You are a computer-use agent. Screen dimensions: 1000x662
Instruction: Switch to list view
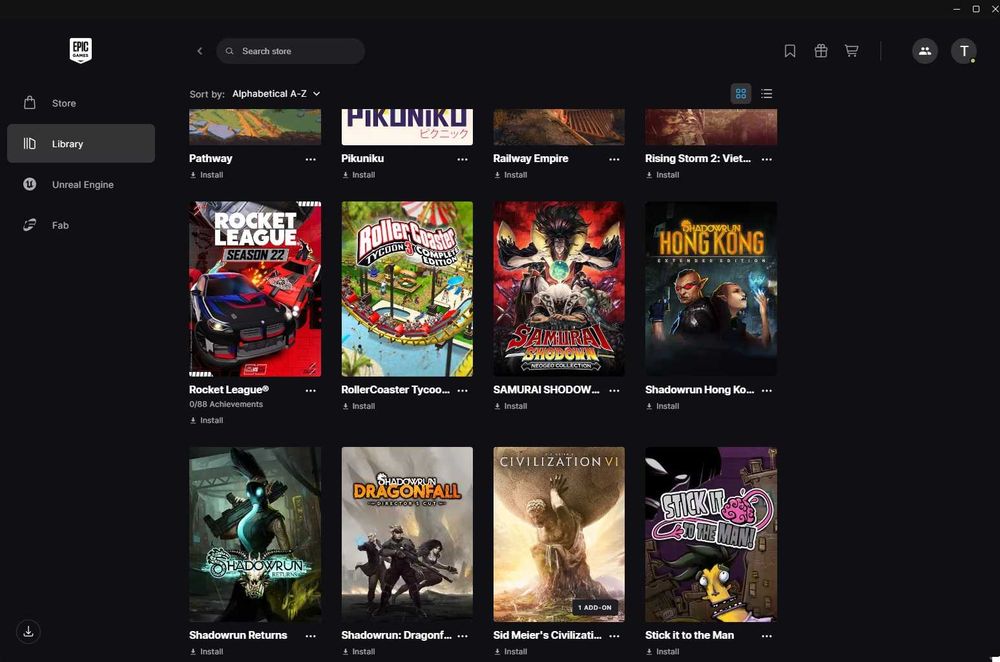[x=767, y=94]
